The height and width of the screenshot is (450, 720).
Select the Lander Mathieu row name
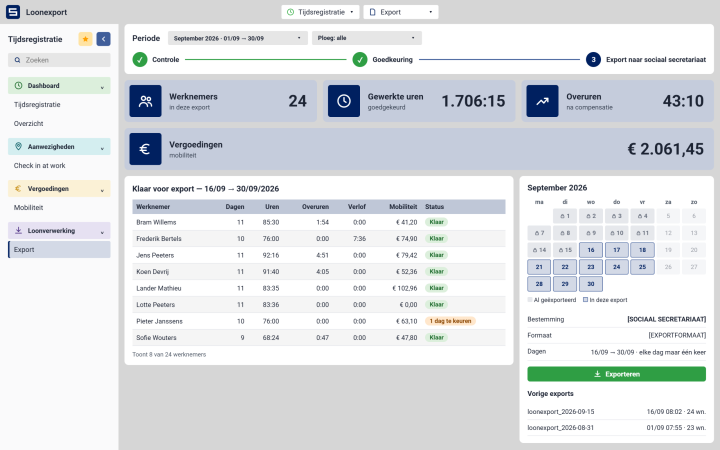point(158,288)
